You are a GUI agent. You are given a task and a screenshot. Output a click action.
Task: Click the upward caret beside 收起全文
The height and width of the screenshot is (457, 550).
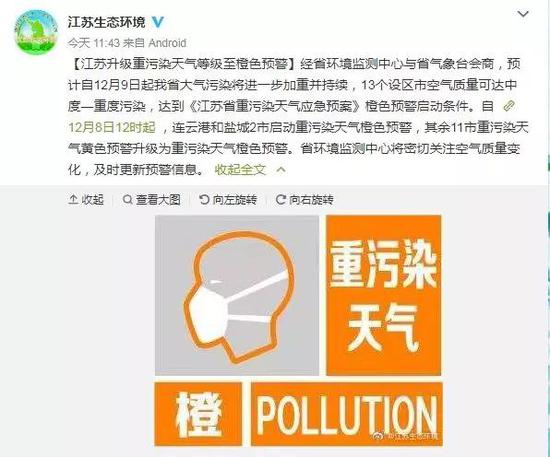281,170
